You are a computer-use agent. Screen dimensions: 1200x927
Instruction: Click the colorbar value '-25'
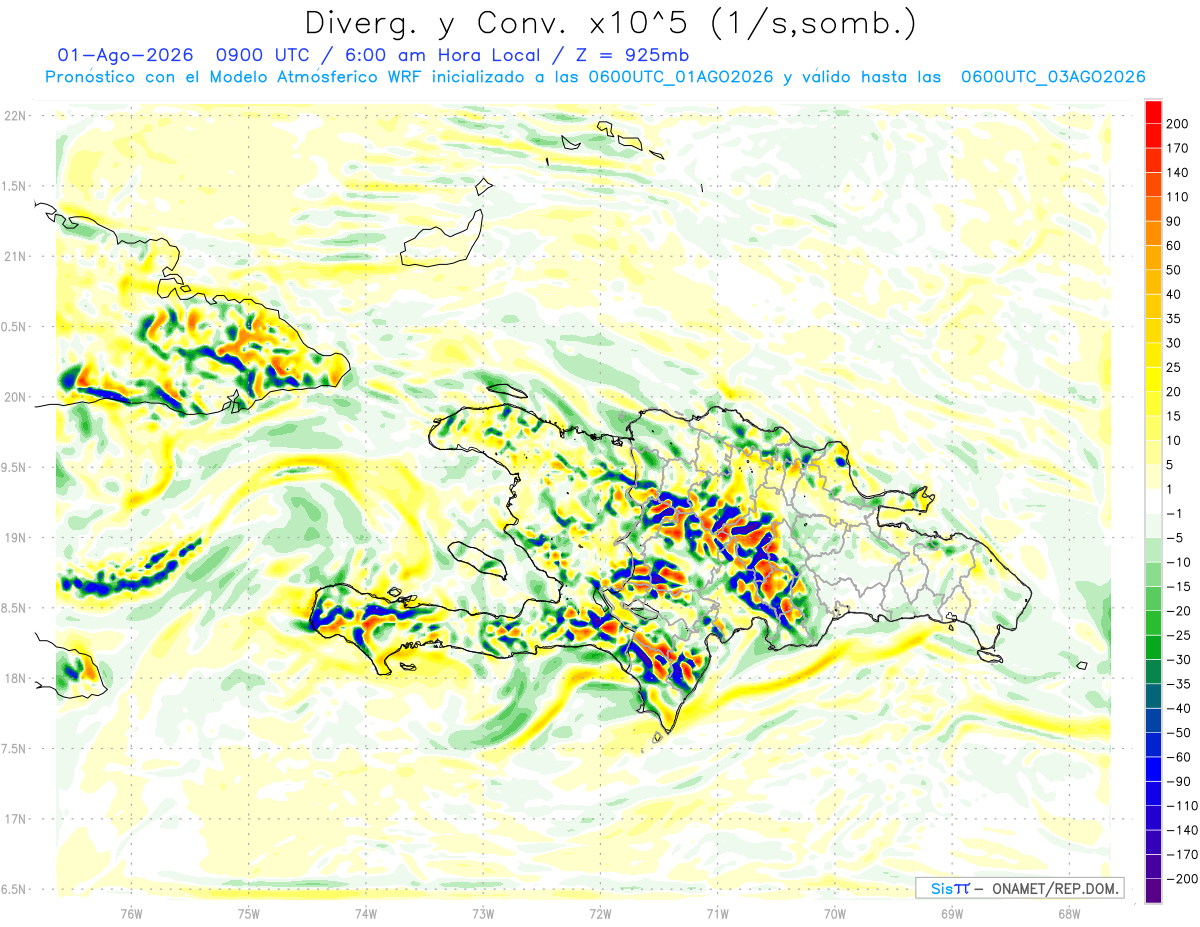tap(1176, 635)
